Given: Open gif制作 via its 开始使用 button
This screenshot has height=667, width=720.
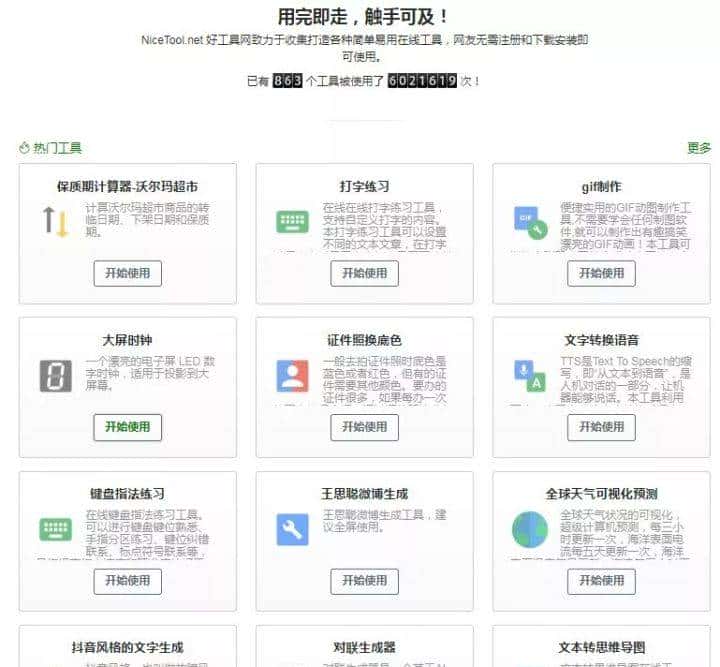Looking at the screenshot, I should 602,273.
